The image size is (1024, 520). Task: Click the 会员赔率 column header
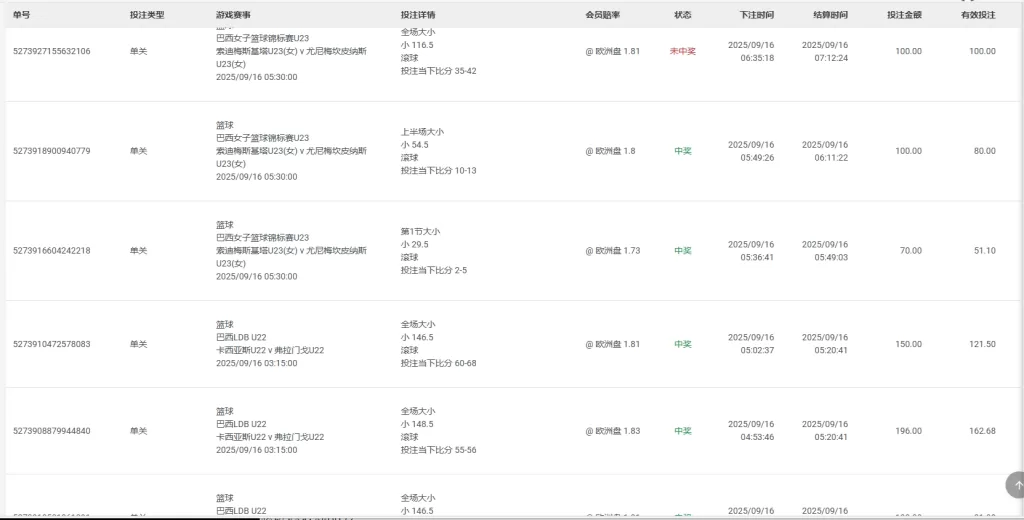(x=602, y=15)
